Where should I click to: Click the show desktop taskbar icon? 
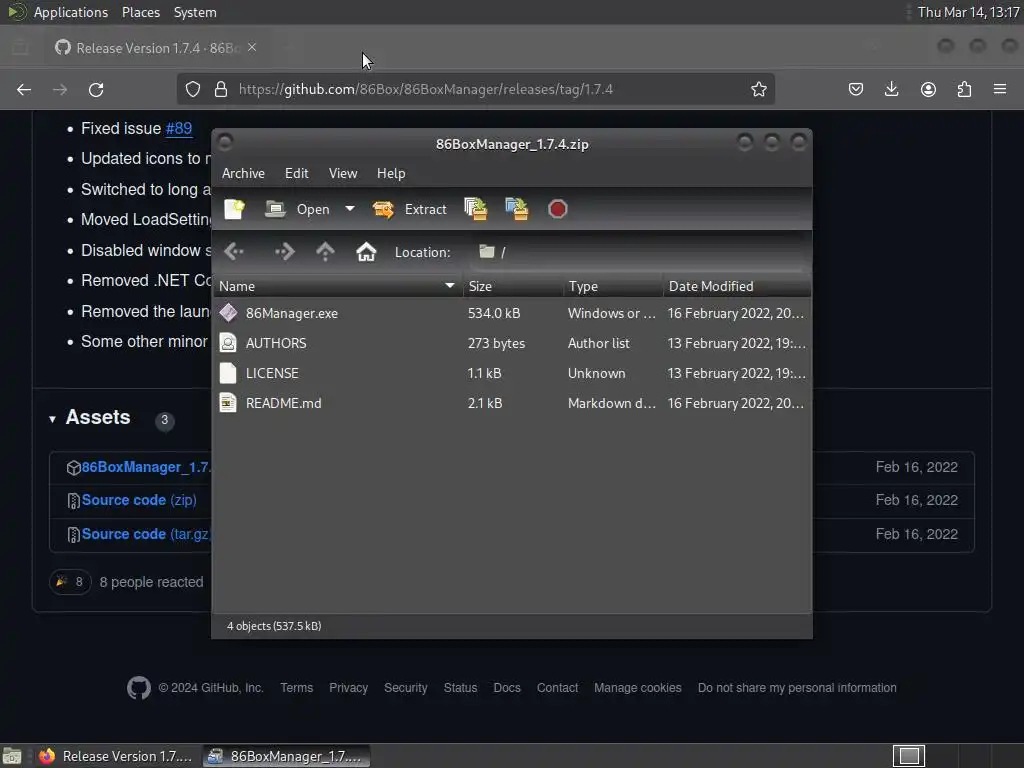tap(12, 756)
